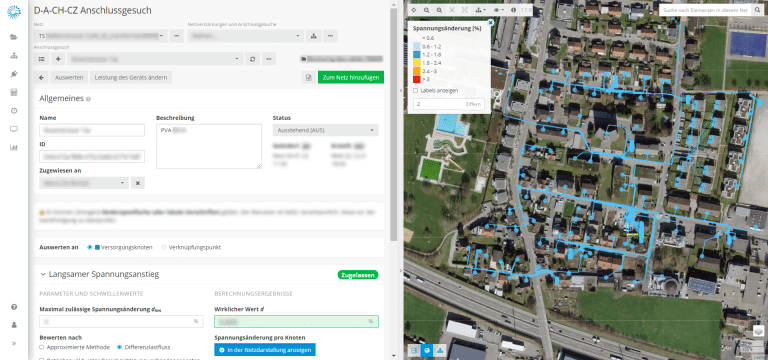This screenshot has height=360, width=768.
Task: Select Verknüpfungspunkt radio option
Action: pos(164,247)
